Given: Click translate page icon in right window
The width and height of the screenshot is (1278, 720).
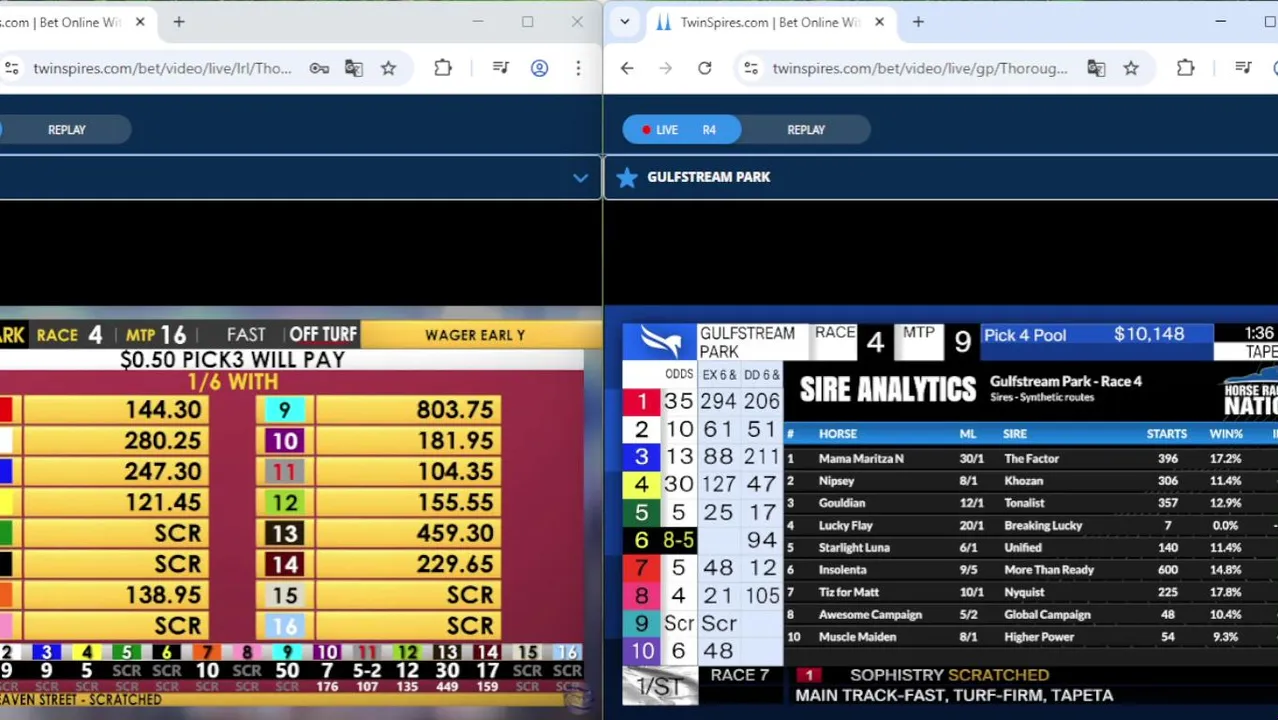Looking at the screenshot, I should coord(1096,68).
